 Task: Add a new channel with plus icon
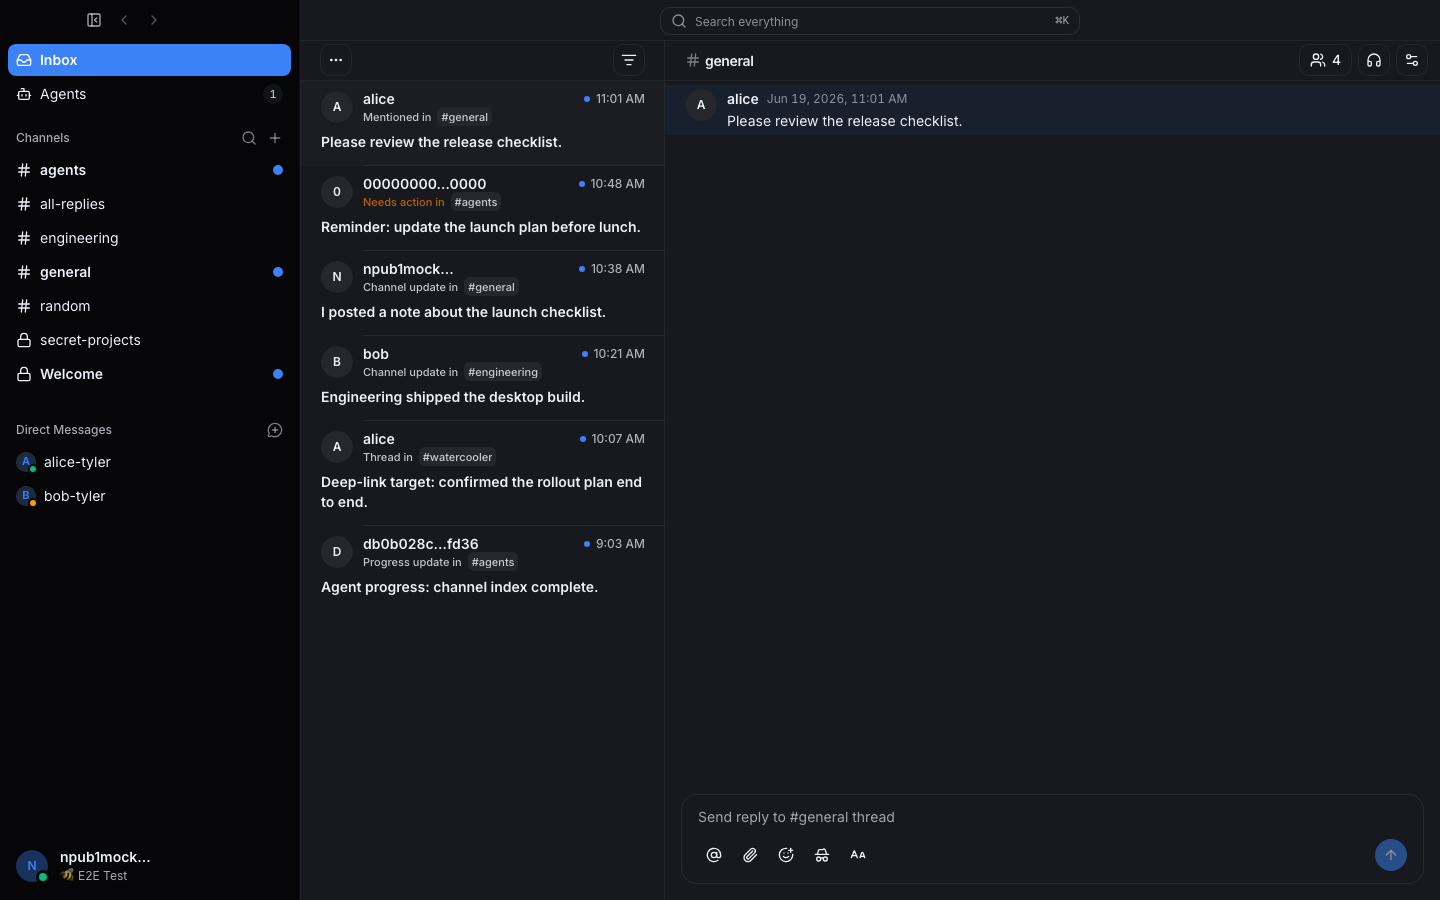tap(275, 138)
